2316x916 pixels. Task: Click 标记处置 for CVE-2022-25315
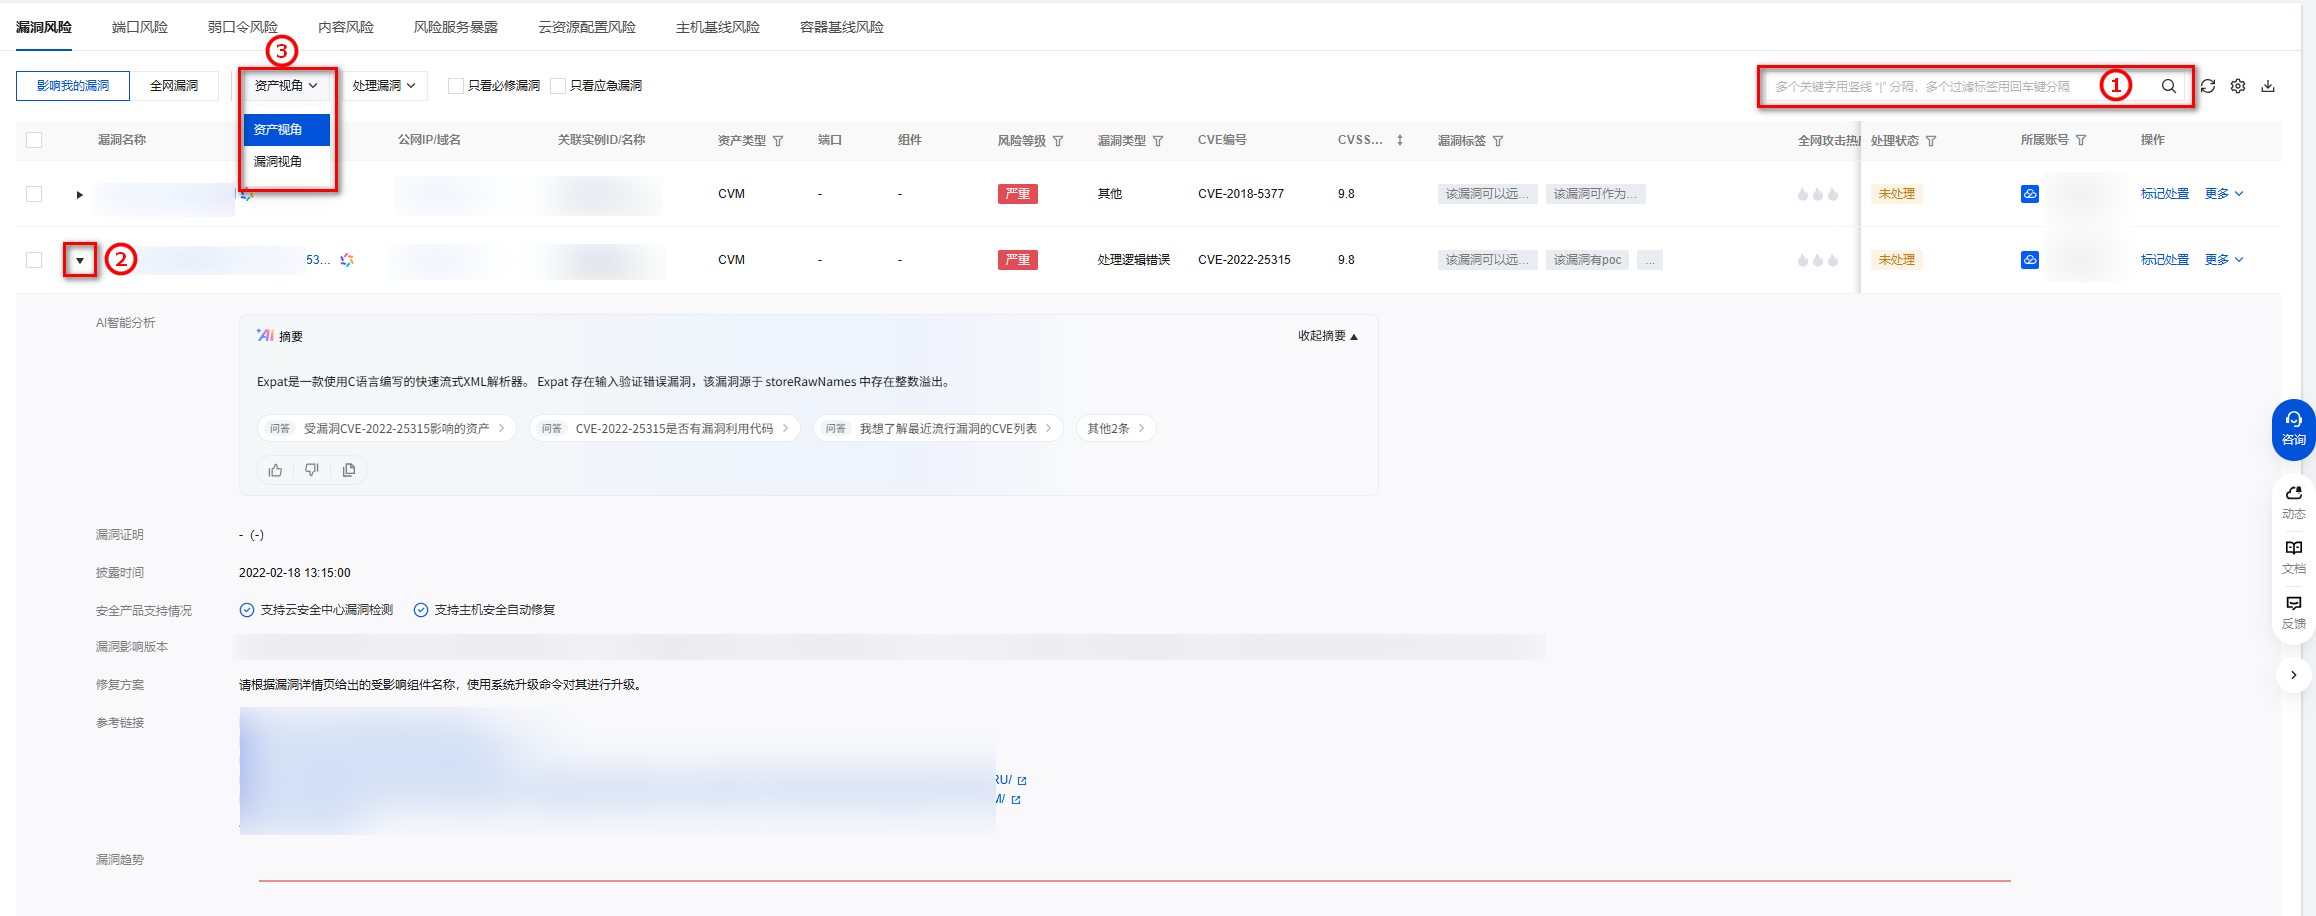tap(2165, 260)
